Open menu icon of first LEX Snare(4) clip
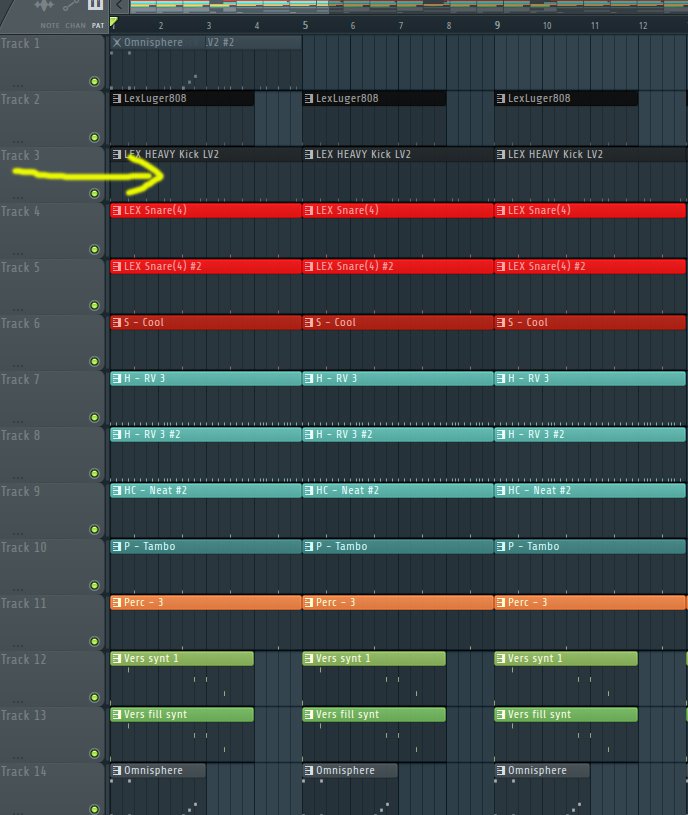688x815 pixels. coord(117,210)
